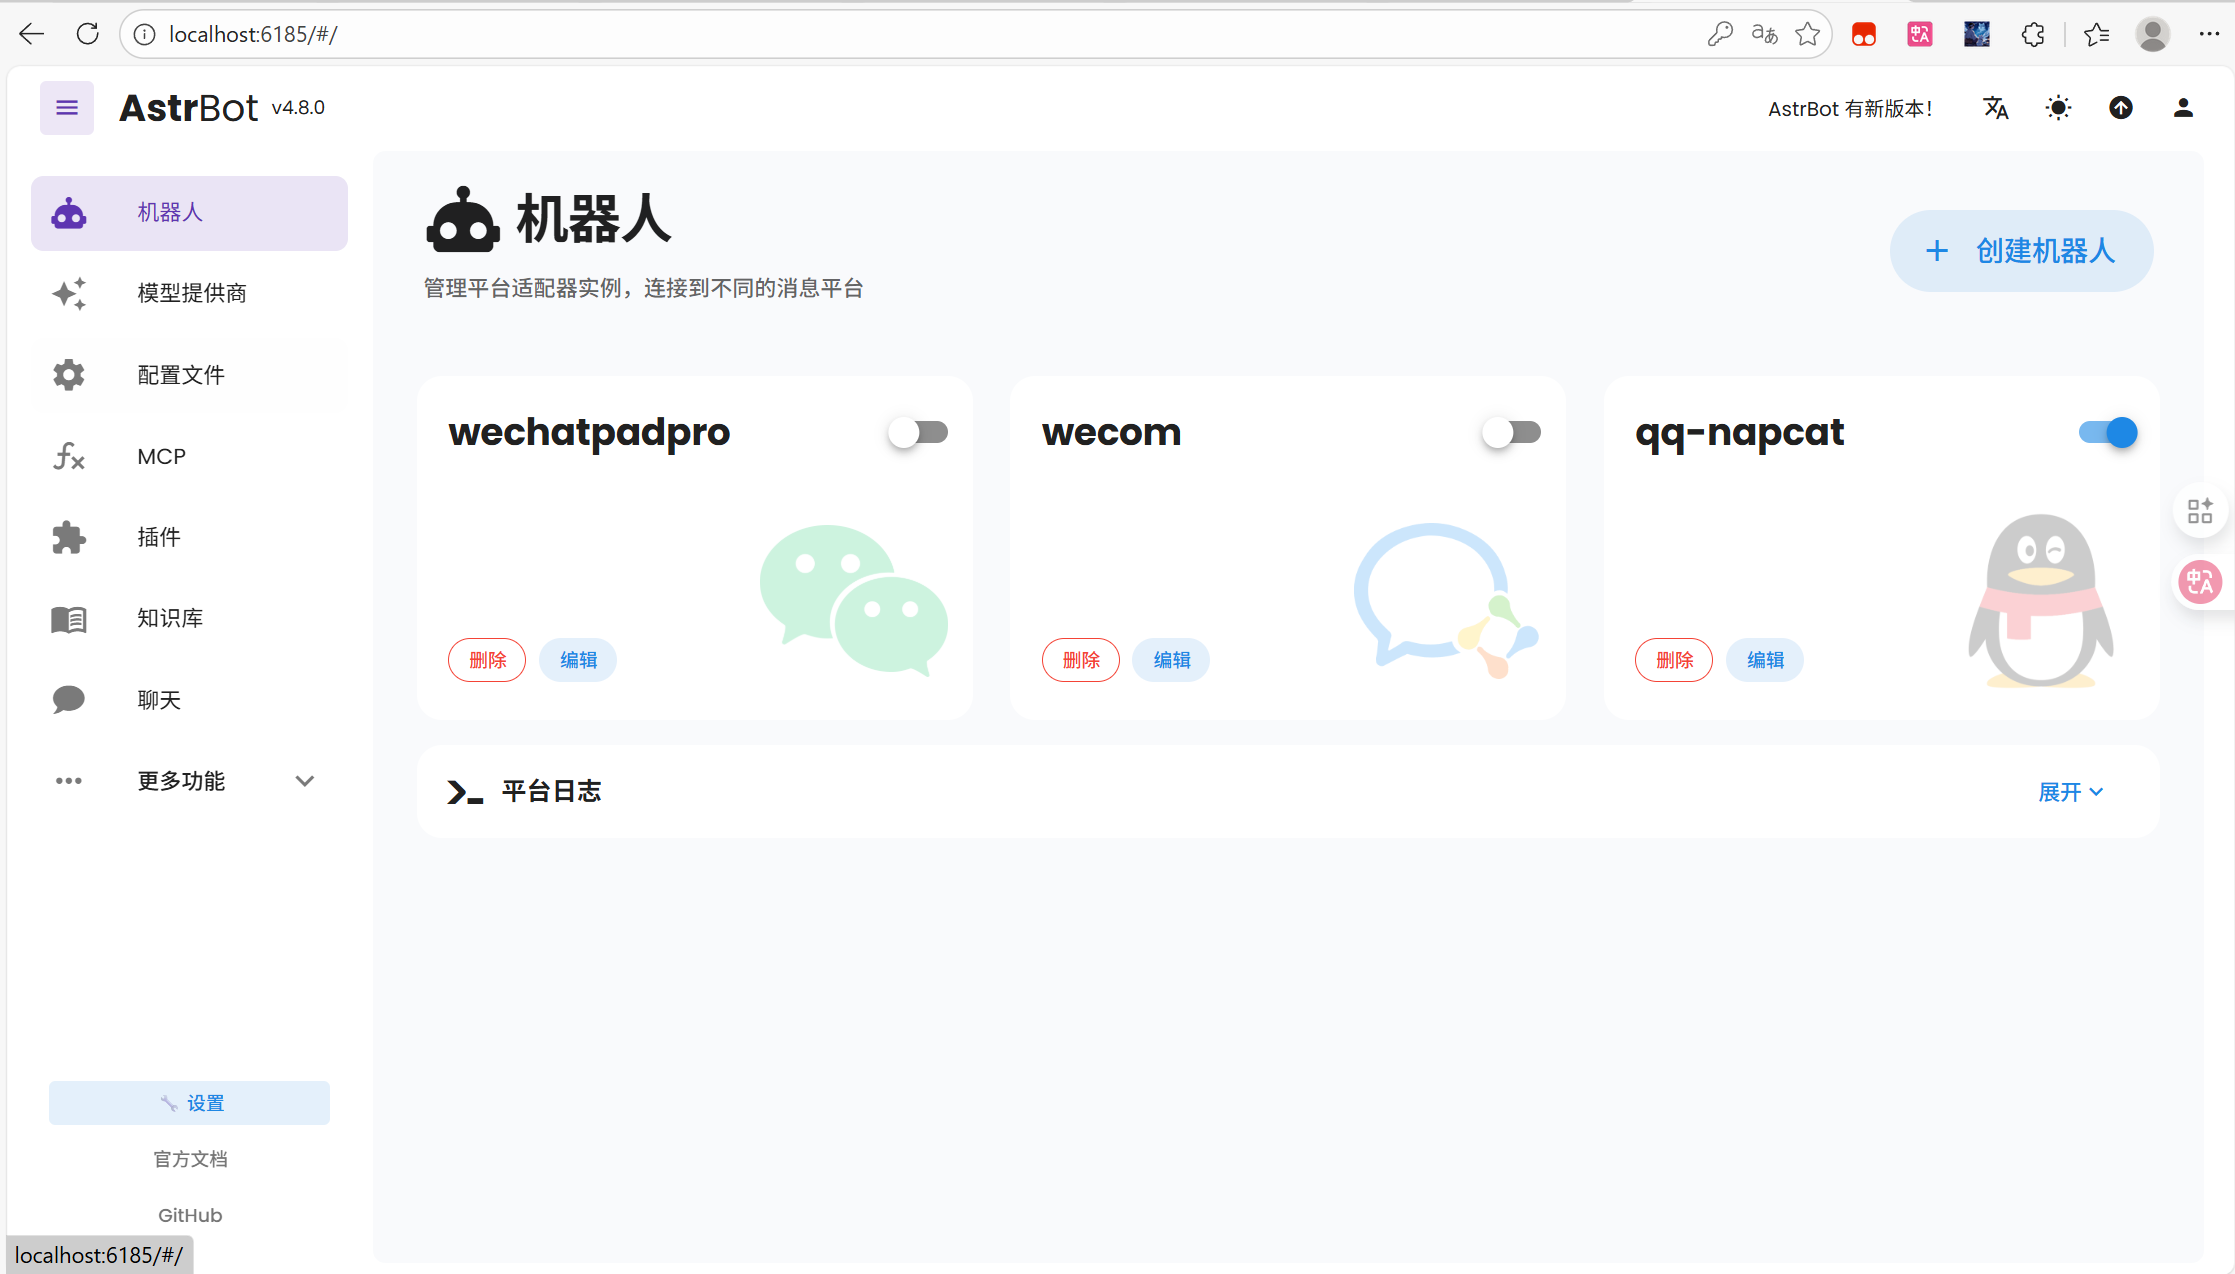
Task: Open the password key icon in address bar
Action: point(1720,34)
